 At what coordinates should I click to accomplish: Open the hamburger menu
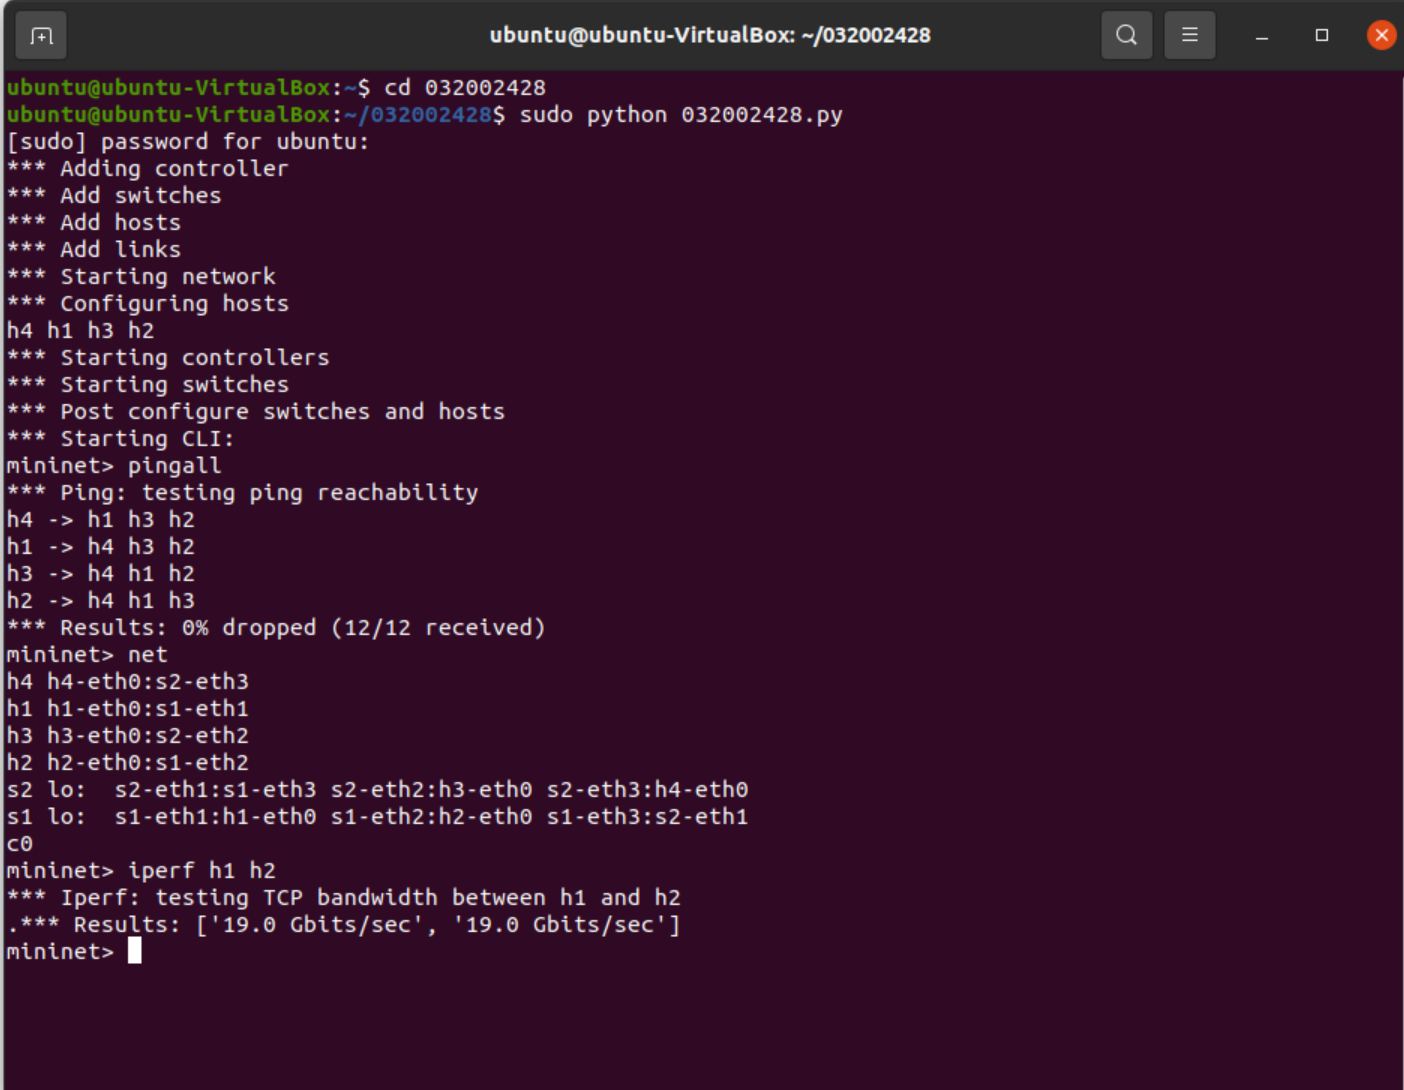click(x=1189, y=36)
